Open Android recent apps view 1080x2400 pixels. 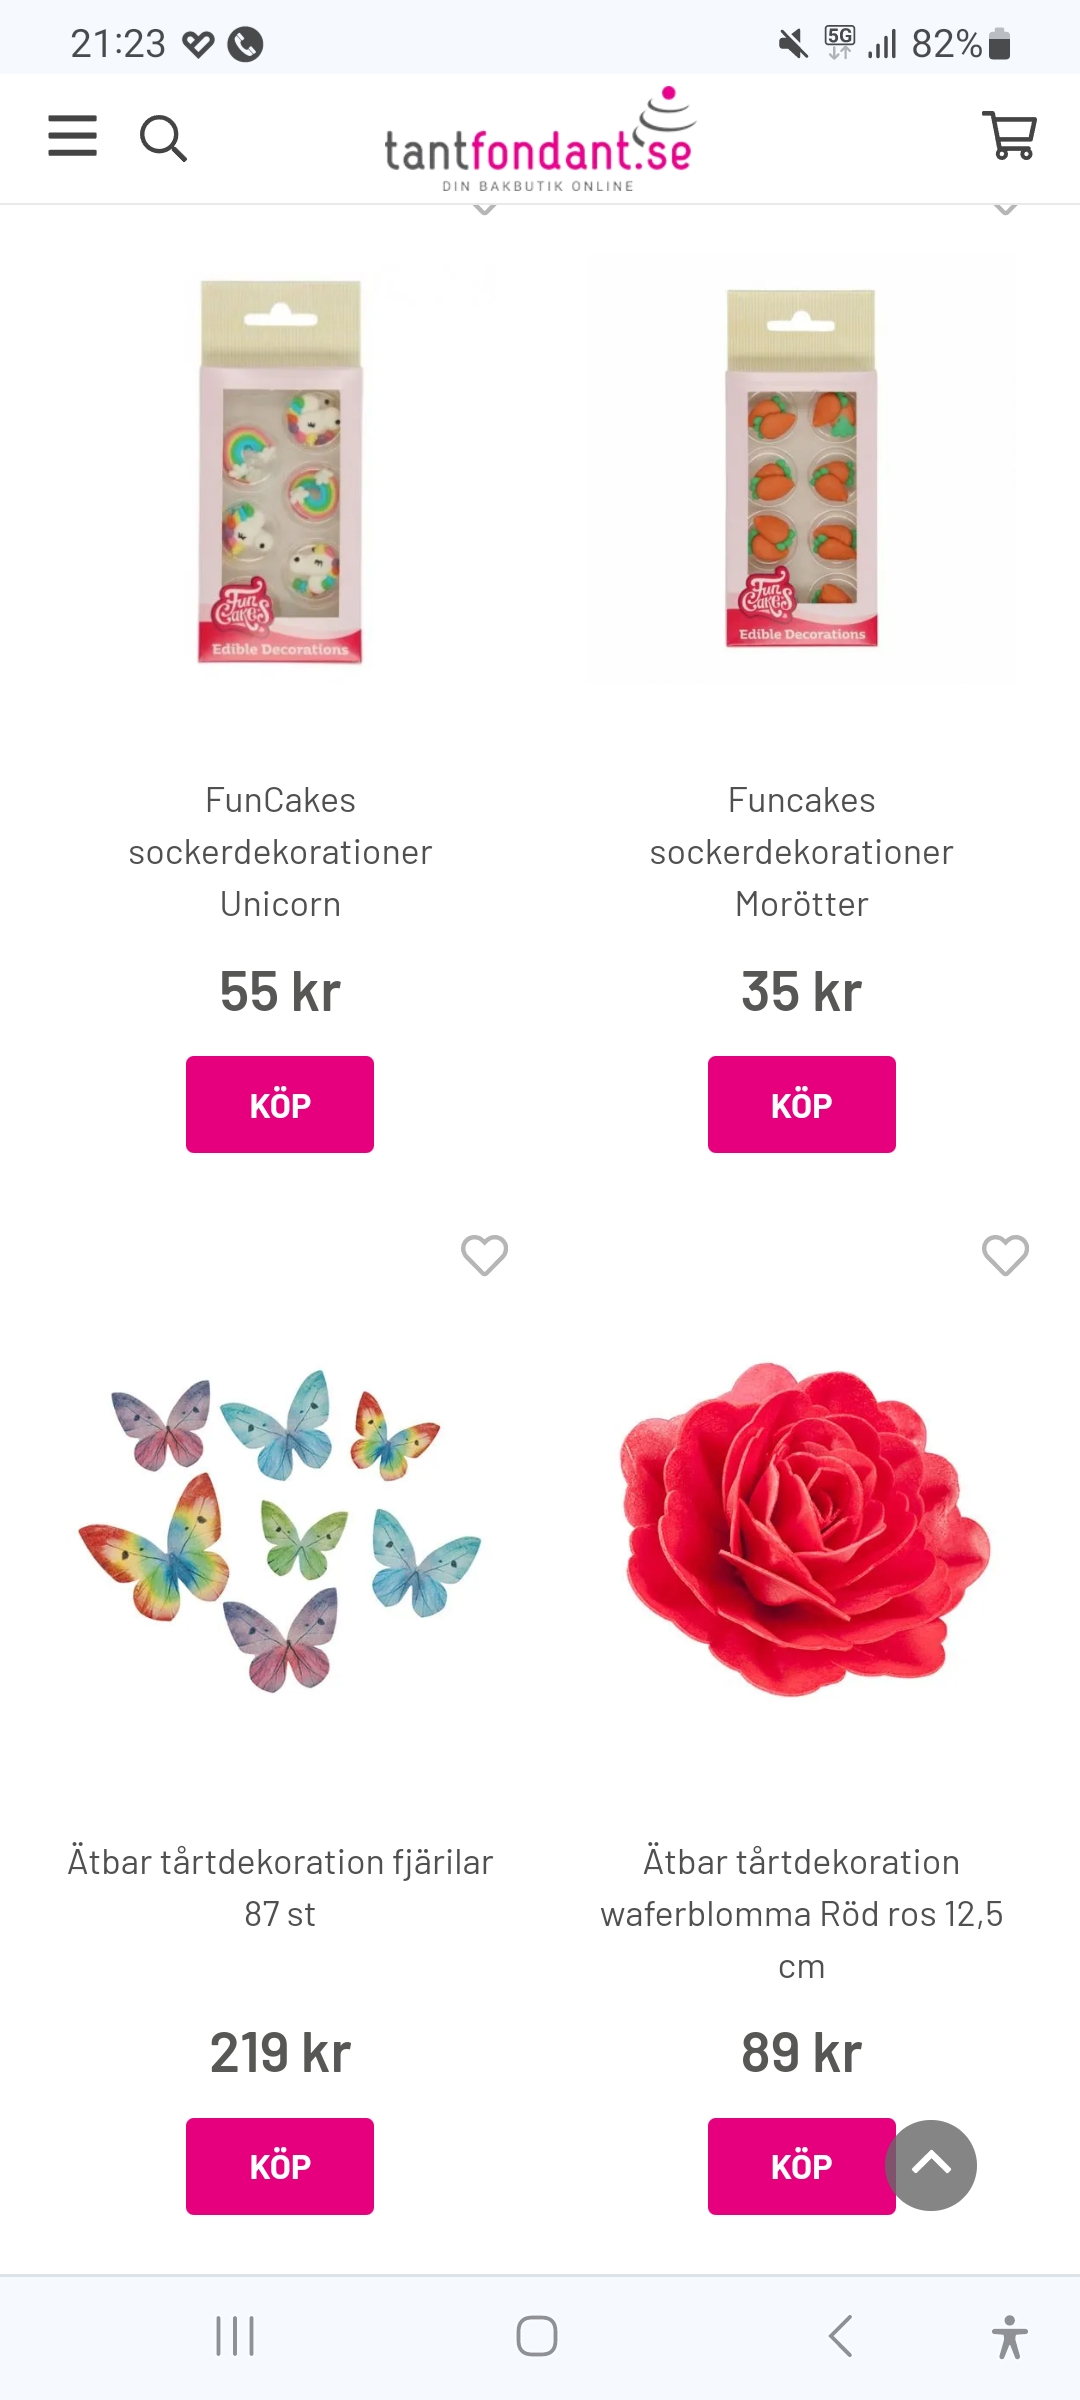coord(235,2336)
